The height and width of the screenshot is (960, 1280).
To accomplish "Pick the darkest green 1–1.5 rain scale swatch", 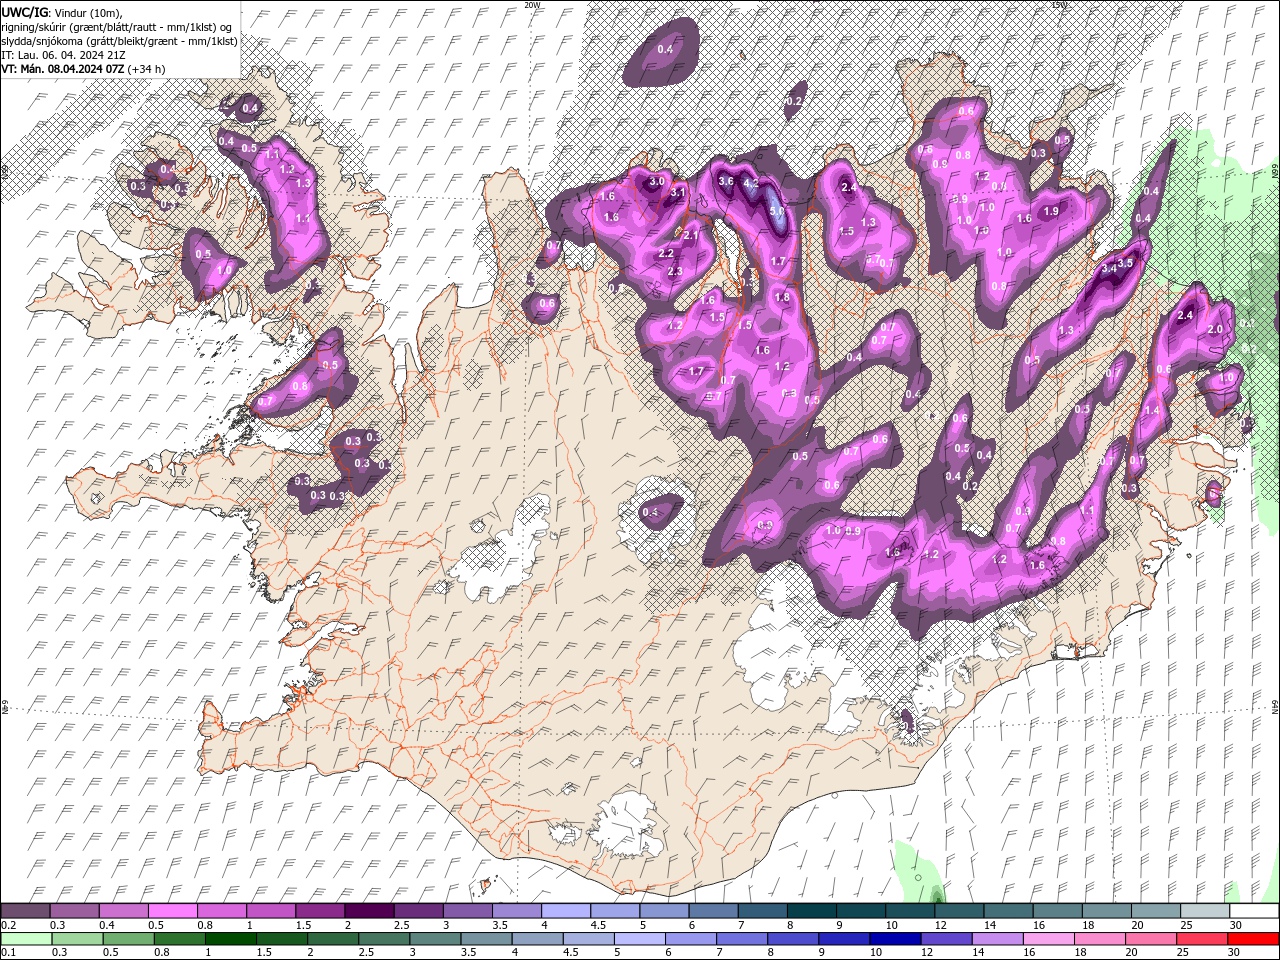I will point(230,939).
